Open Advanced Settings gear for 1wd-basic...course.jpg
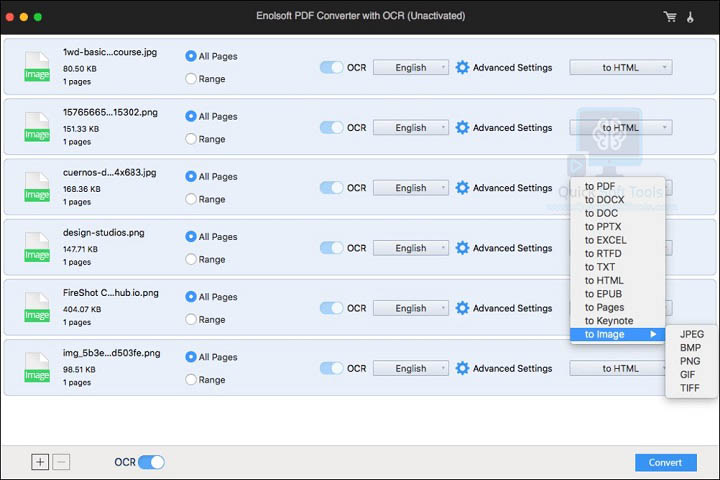 coord(462,68)
